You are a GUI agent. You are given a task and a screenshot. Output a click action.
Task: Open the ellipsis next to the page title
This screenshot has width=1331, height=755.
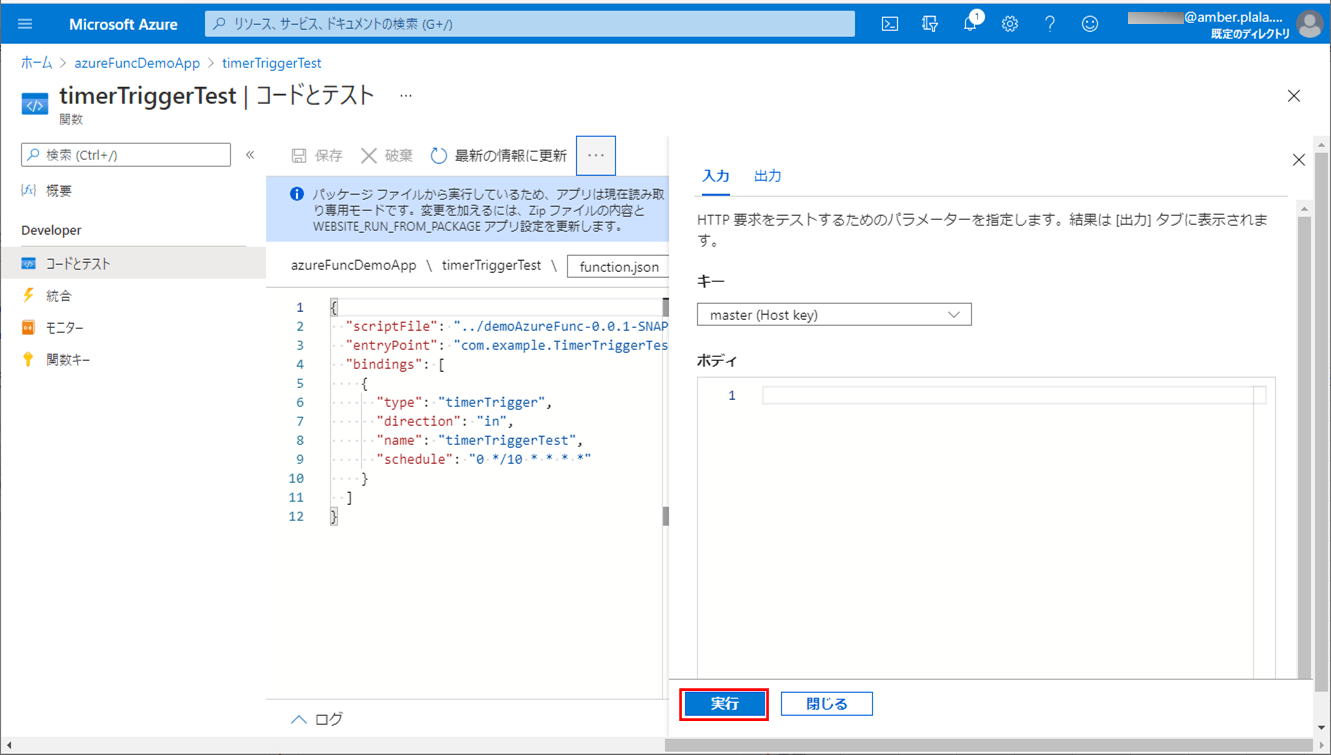[406, 96]
